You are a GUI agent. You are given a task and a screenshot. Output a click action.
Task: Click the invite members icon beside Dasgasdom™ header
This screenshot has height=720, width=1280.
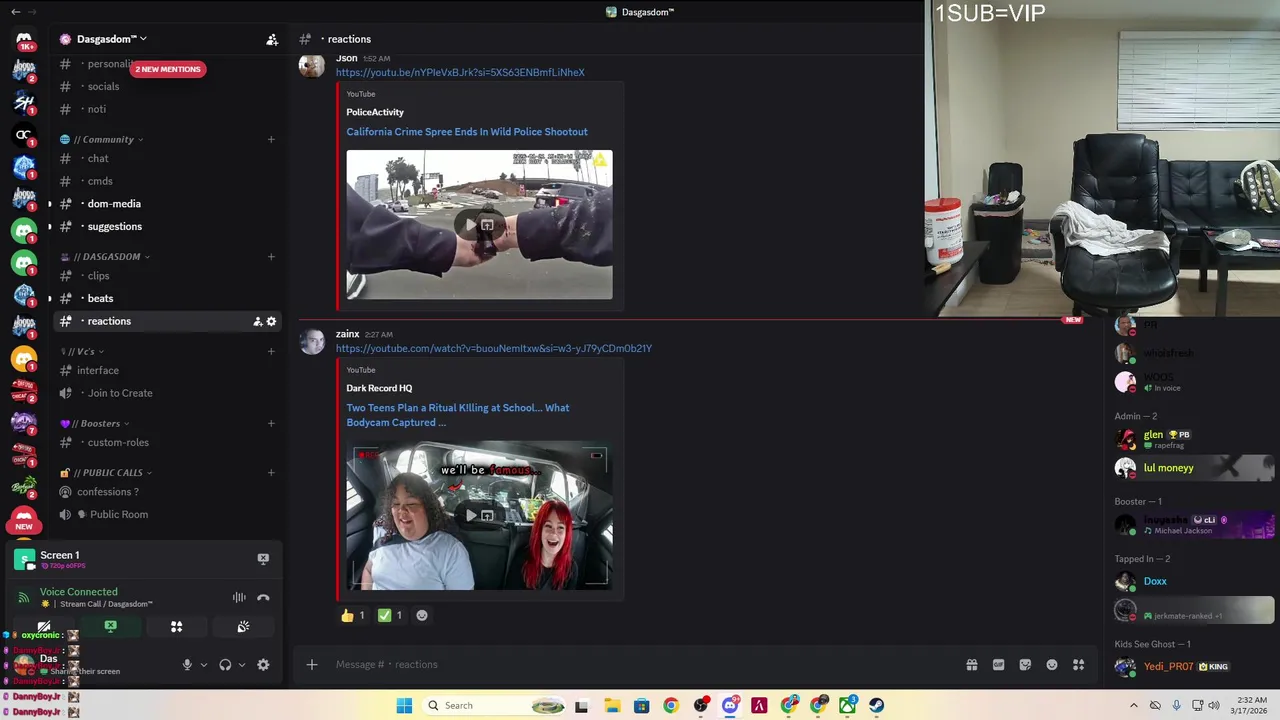pos(272,39)
